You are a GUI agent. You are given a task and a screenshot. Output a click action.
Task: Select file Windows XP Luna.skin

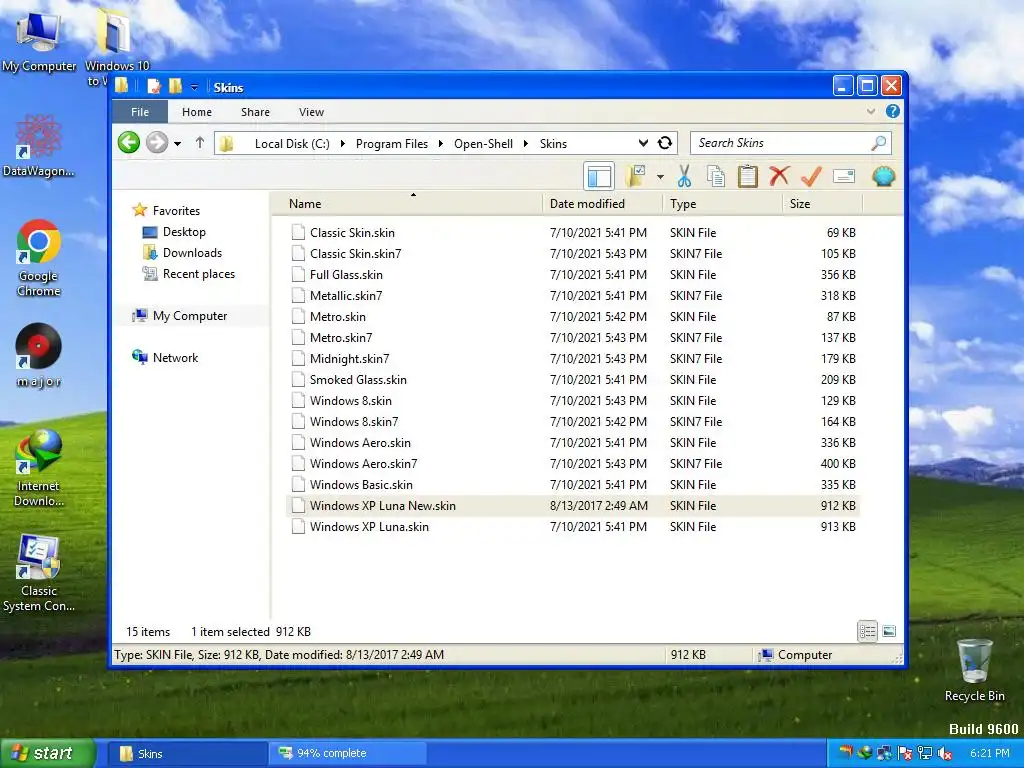(x=573, y=526)
